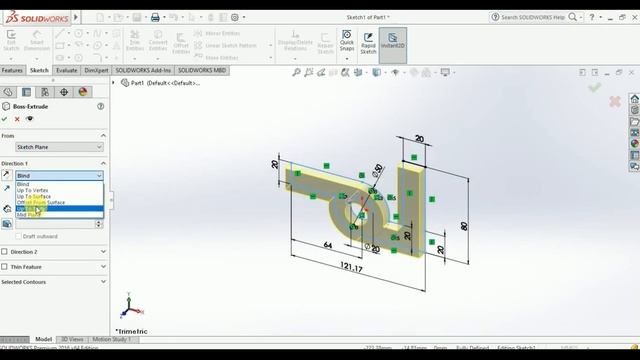Click the Quick Snaps tool
The height and width of the screenshot is (360, 640).
pyautogui.click(x=347, y=41)
